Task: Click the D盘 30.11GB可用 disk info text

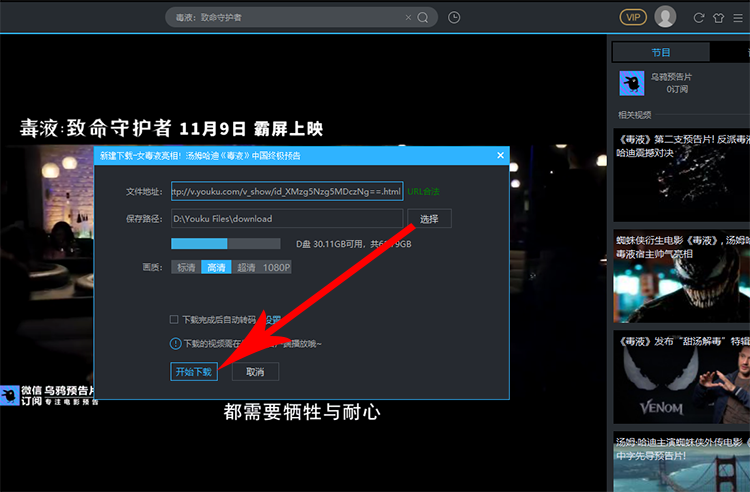Action: pos(353,244)
